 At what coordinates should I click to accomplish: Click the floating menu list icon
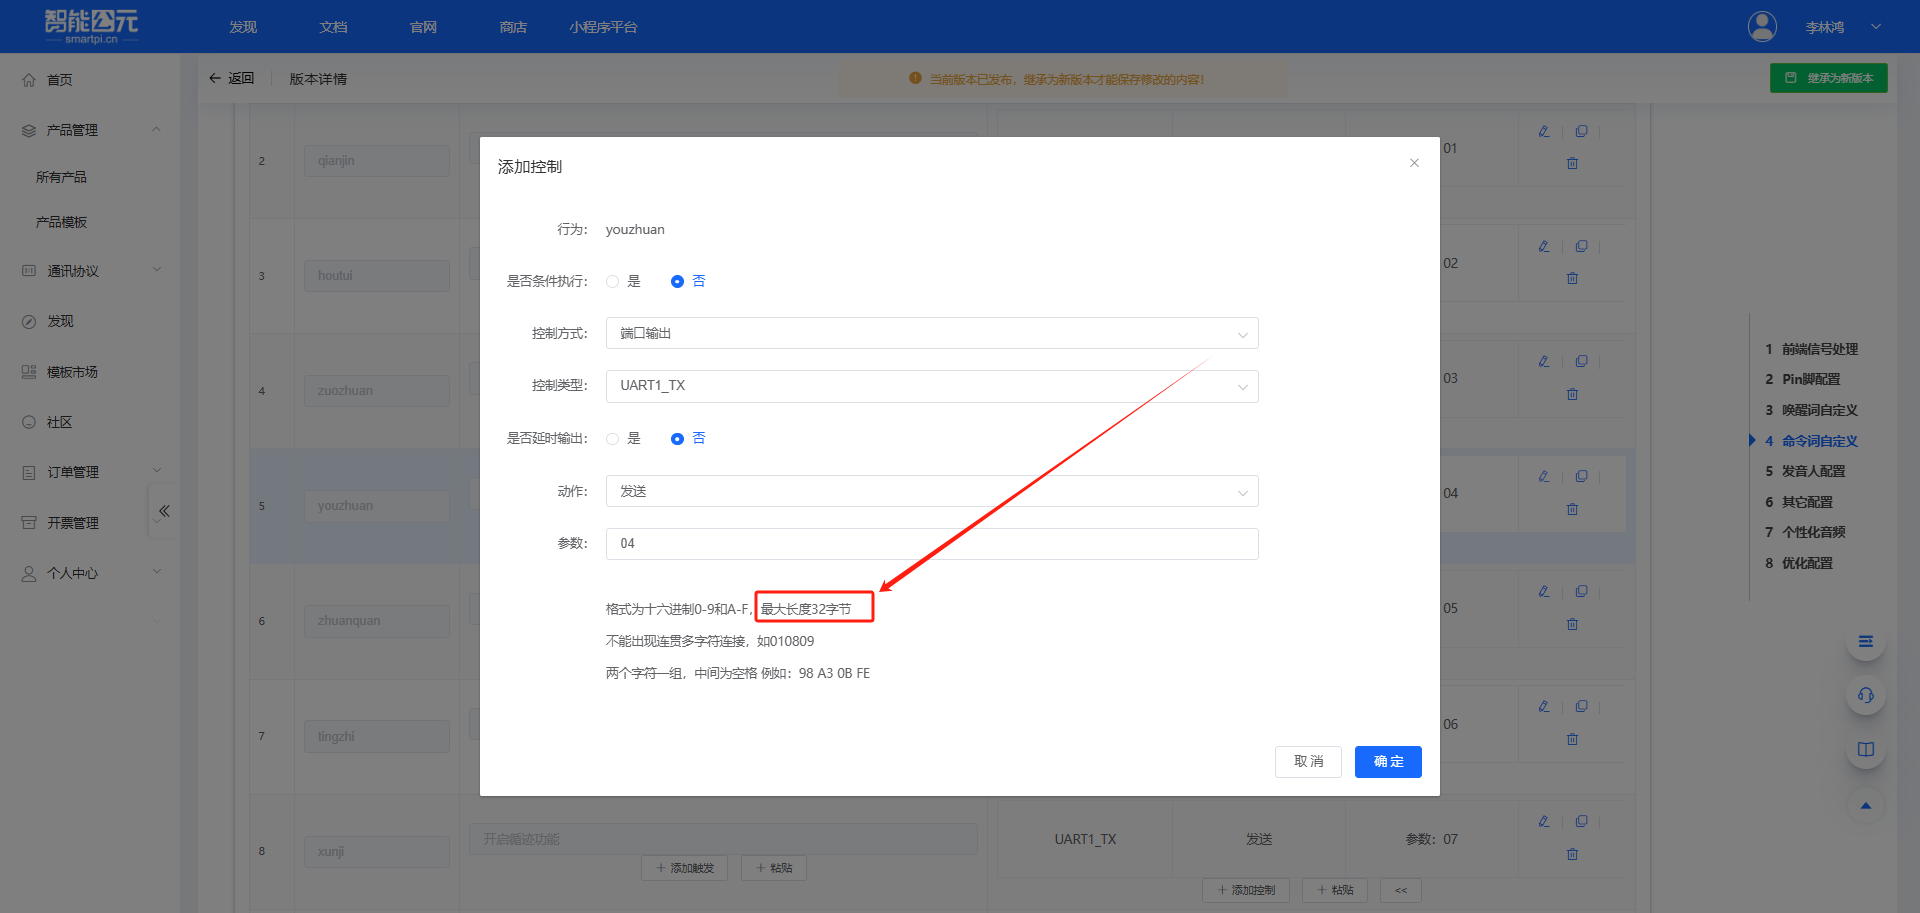[x=1865, y=642]
